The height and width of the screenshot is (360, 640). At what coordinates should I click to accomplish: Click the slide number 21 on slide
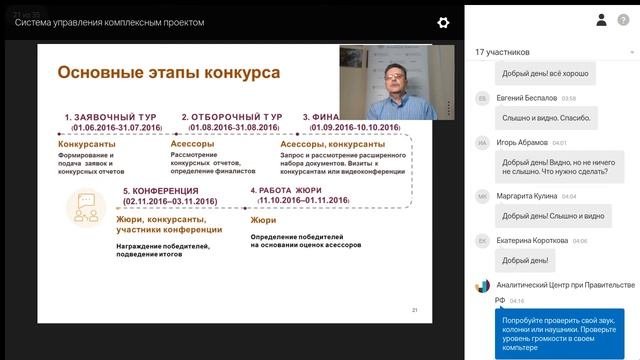pos(415,310)
